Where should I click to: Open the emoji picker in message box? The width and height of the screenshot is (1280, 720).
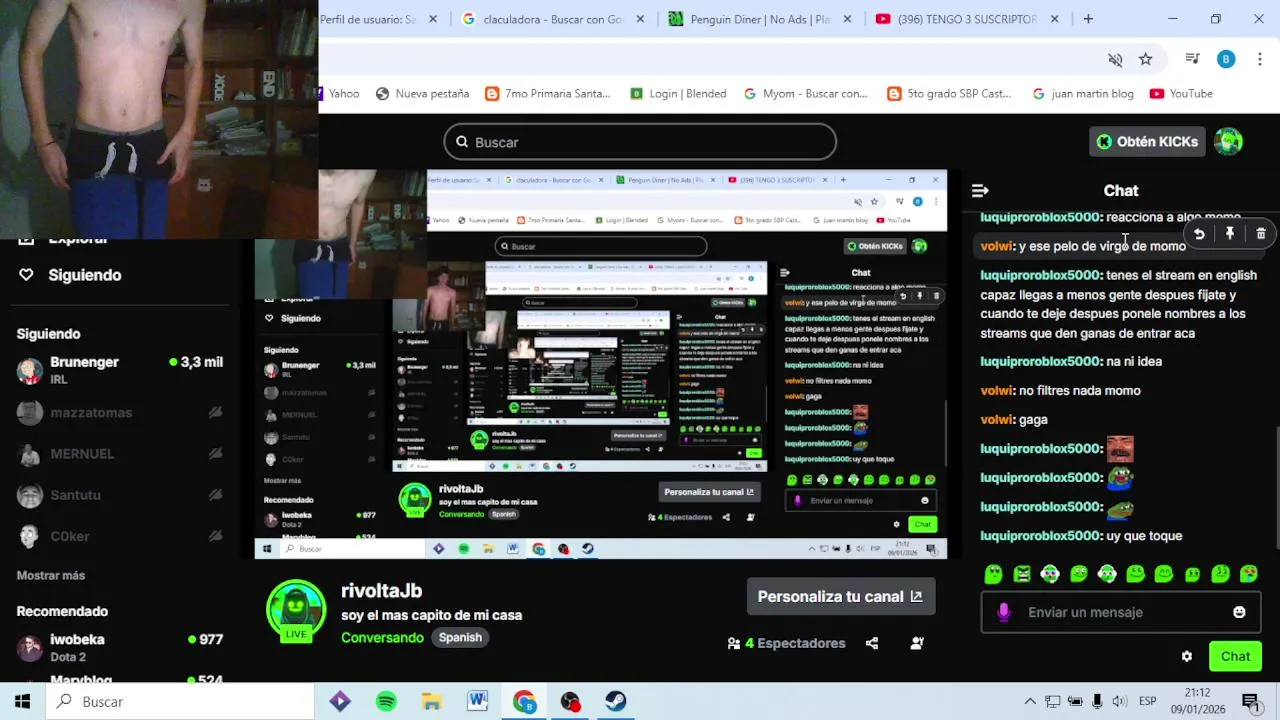(x=1239, y=612)
